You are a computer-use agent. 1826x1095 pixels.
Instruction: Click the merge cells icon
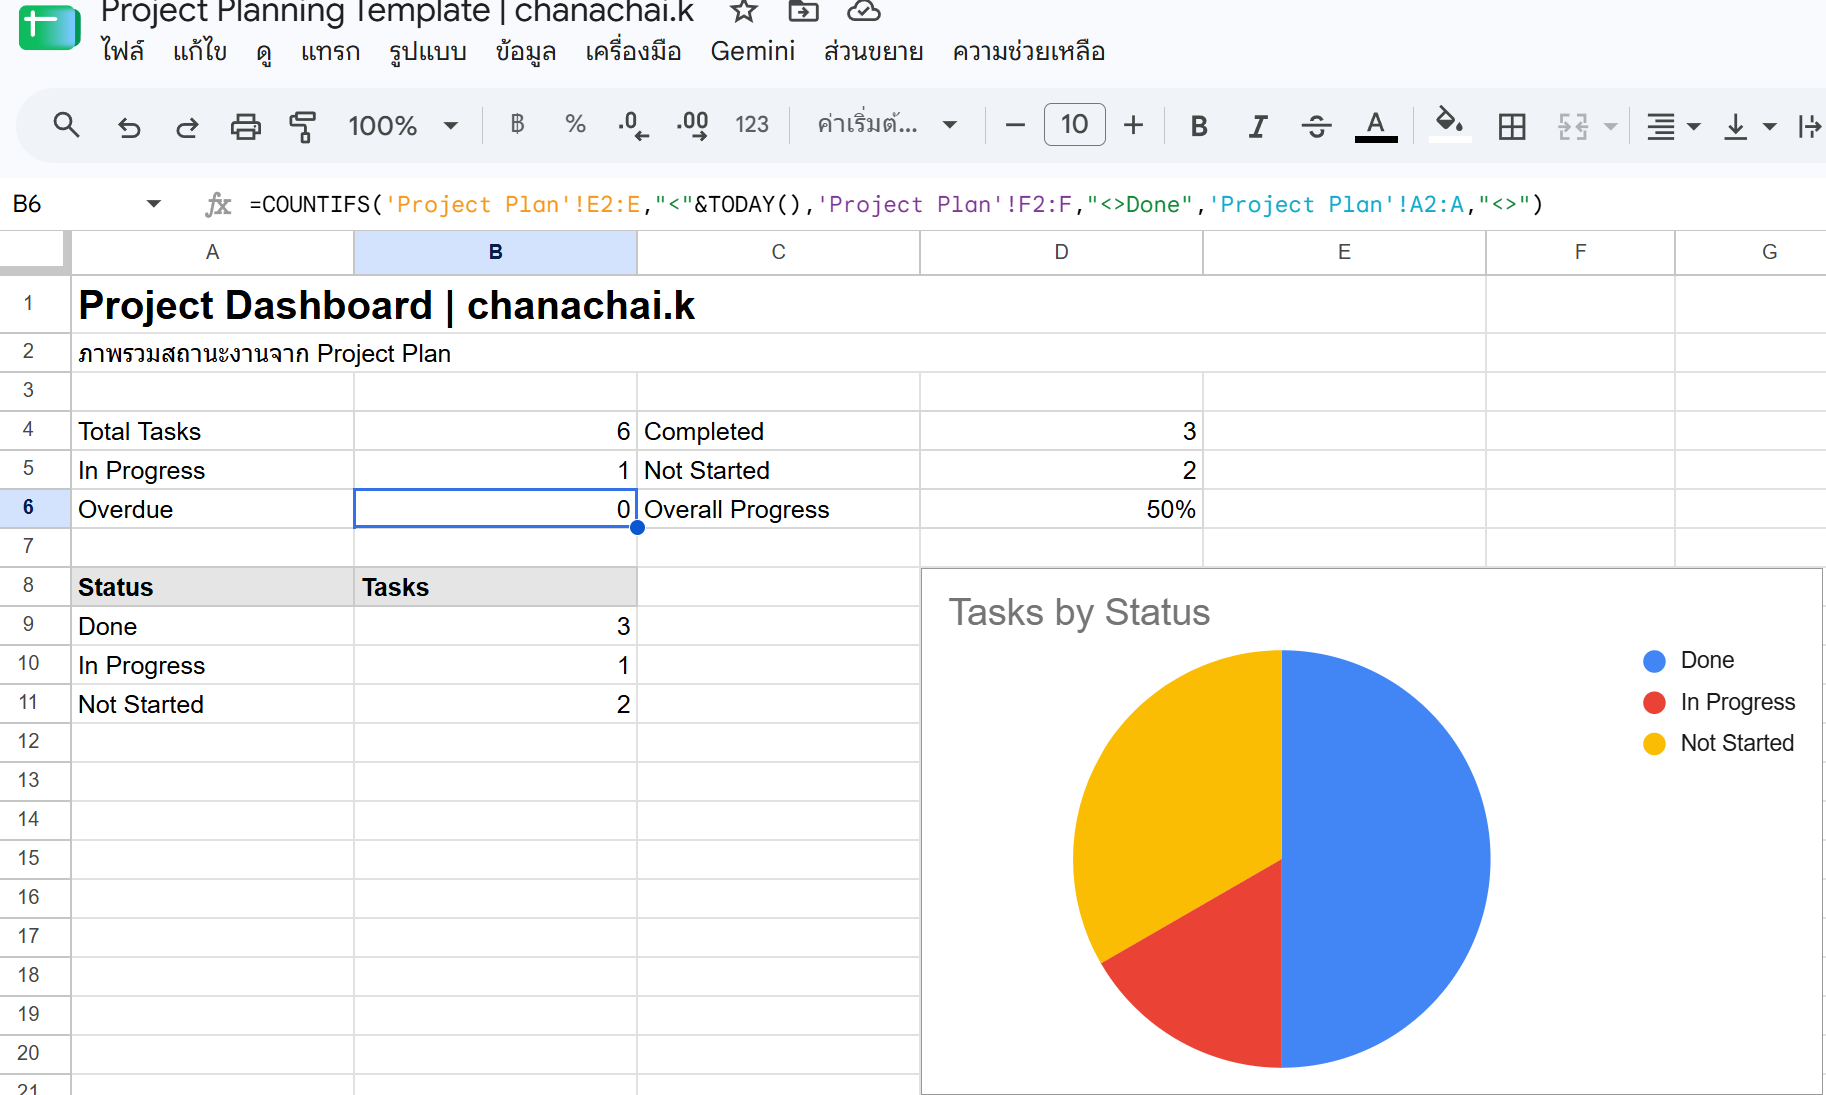1573,126
